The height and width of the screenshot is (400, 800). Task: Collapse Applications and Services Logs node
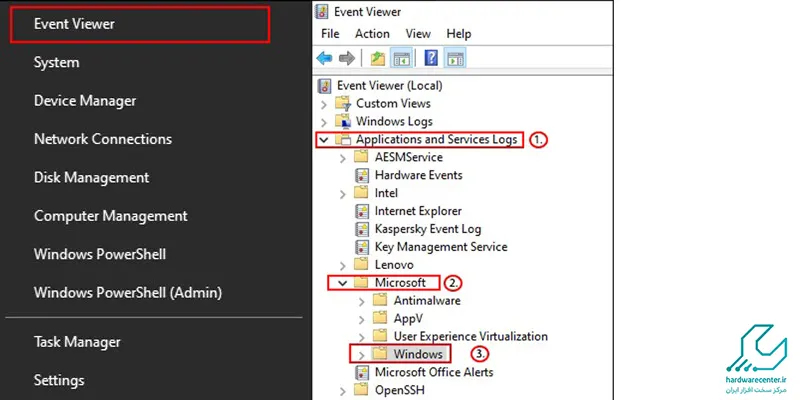[323, 139]
